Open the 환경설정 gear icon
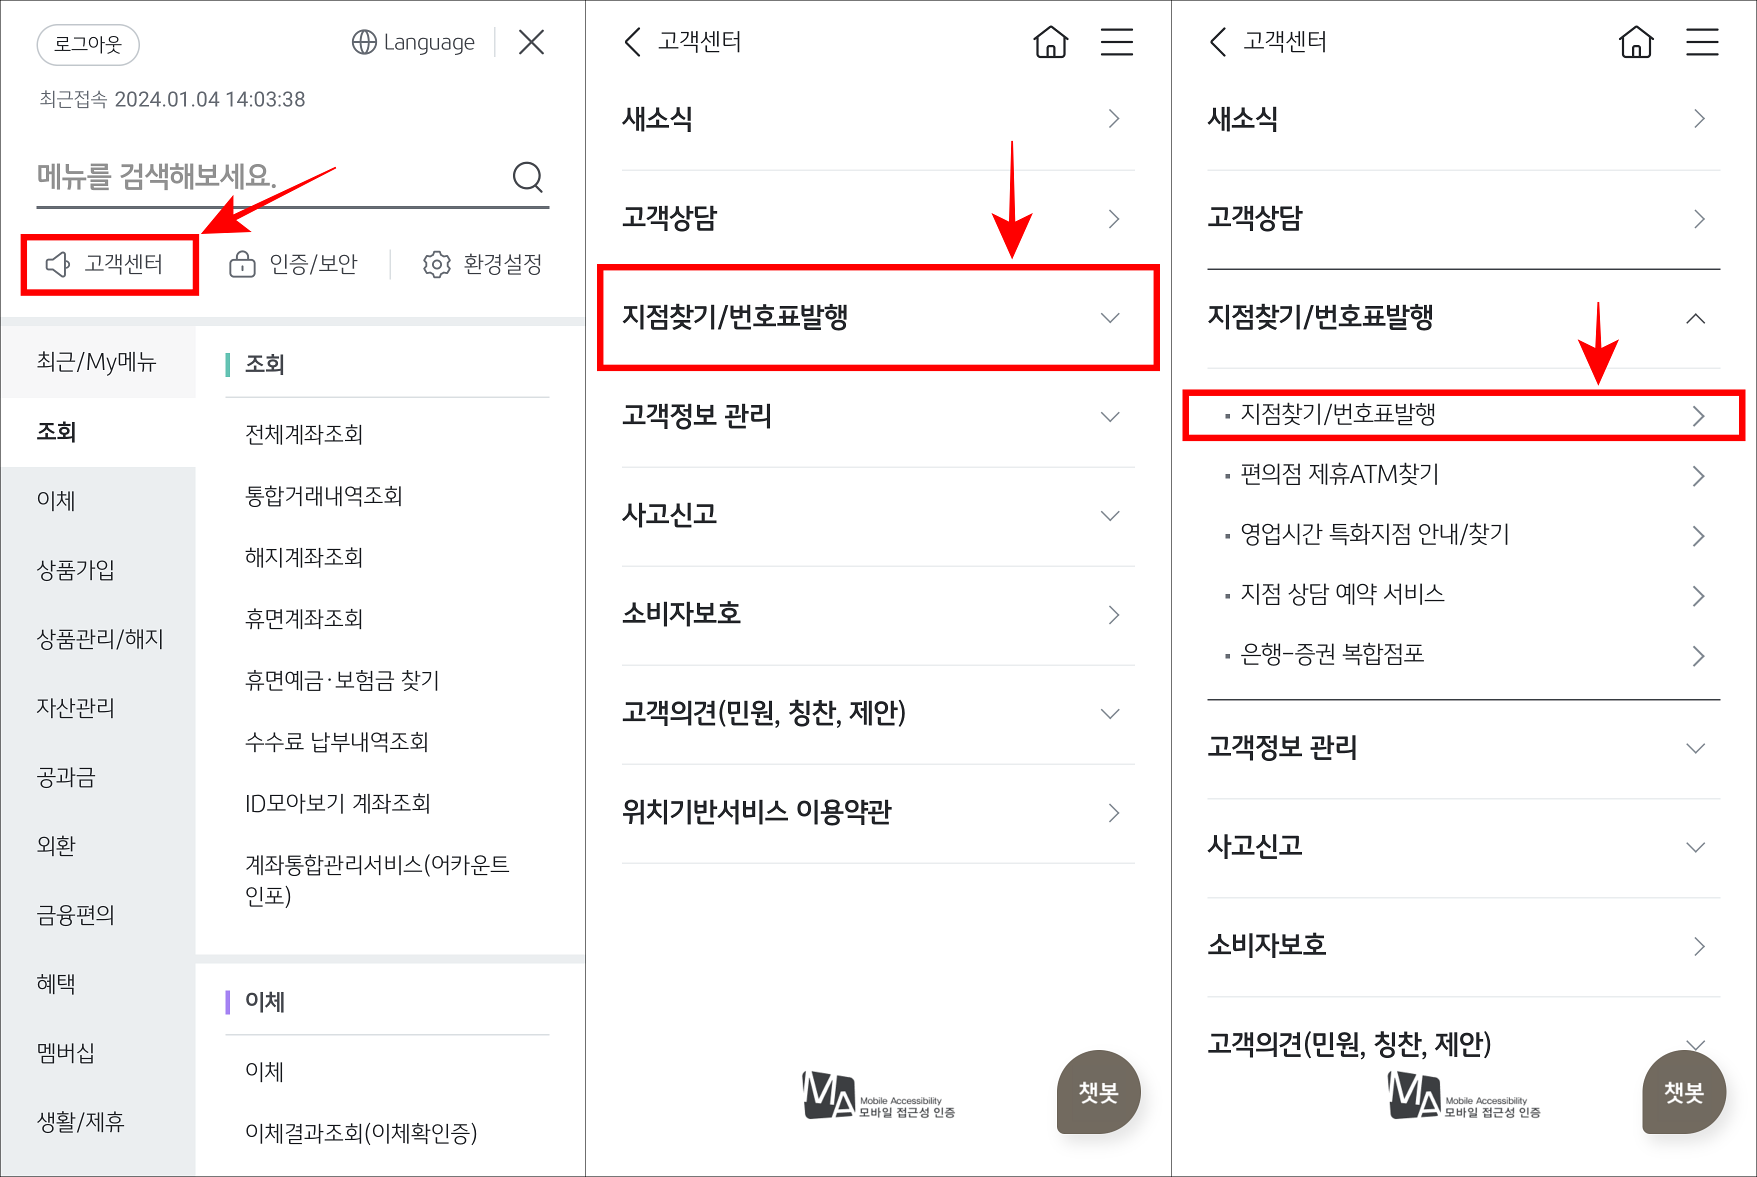This screenshot has height=1177, width=1757. pyautogui.click(x=435, y=264)
